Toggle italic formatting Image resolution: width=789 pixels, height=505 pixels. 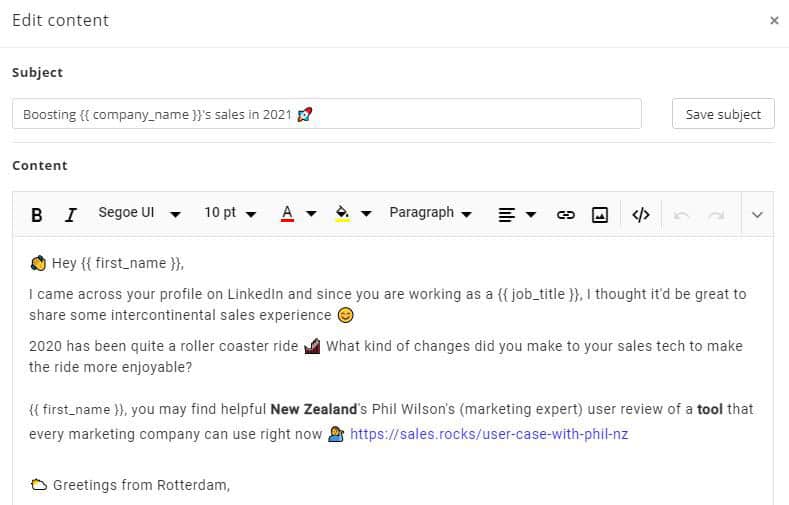(x=70, y=214)
